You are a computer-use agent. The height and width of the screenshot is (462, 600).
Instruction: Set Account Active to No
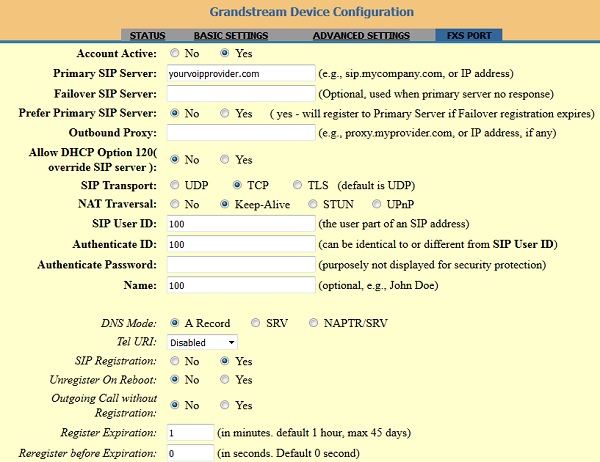point(174,53)
